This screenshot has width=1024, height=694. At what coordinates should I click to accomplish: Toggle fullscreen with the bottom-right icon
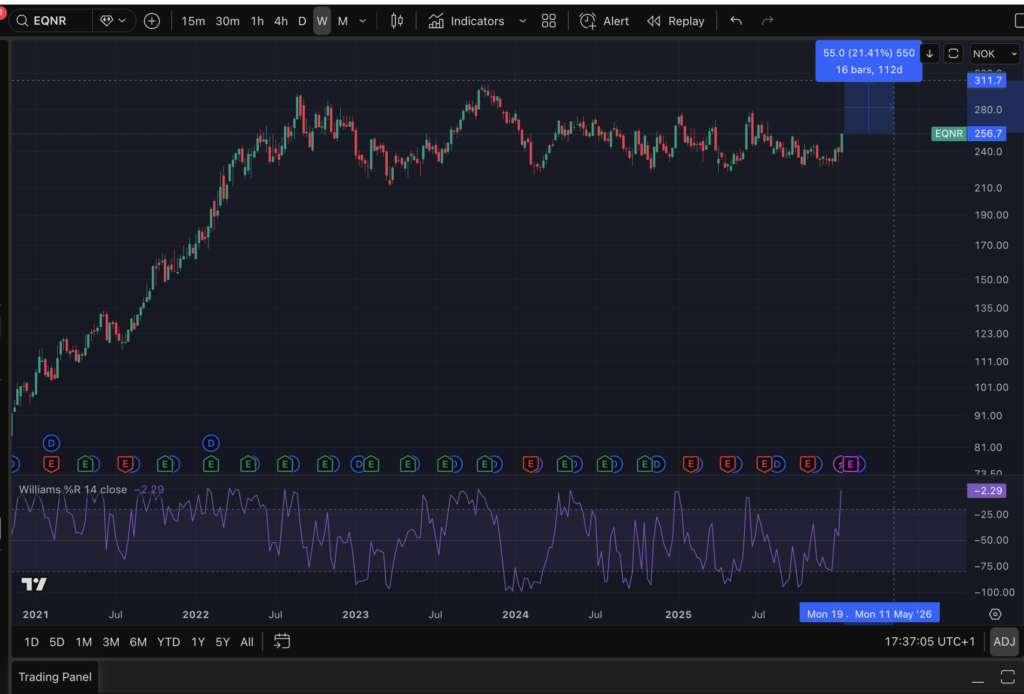(x=1008, y=678)
